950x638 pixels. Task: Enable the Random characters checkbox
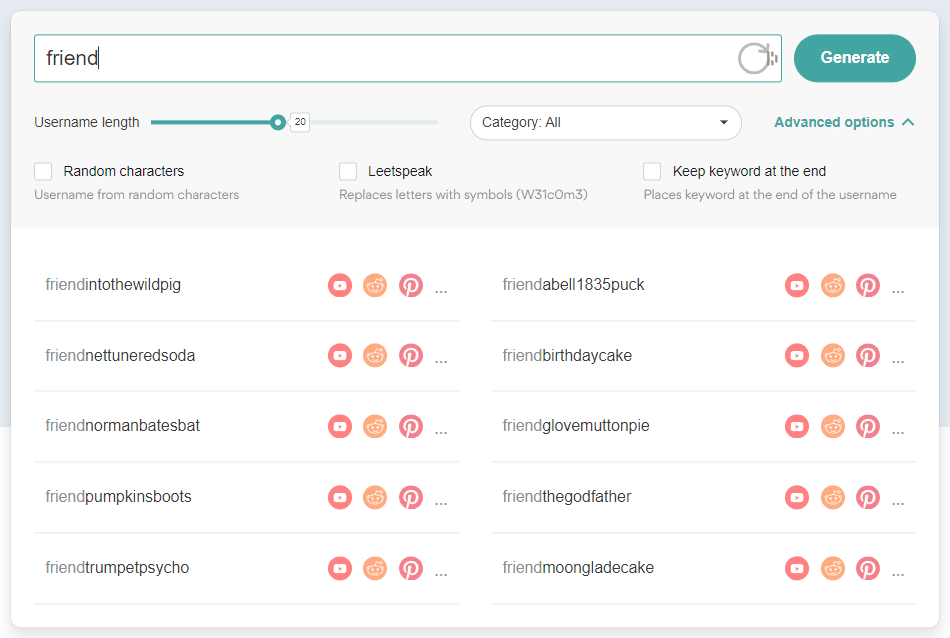click(x=43, y=171)
